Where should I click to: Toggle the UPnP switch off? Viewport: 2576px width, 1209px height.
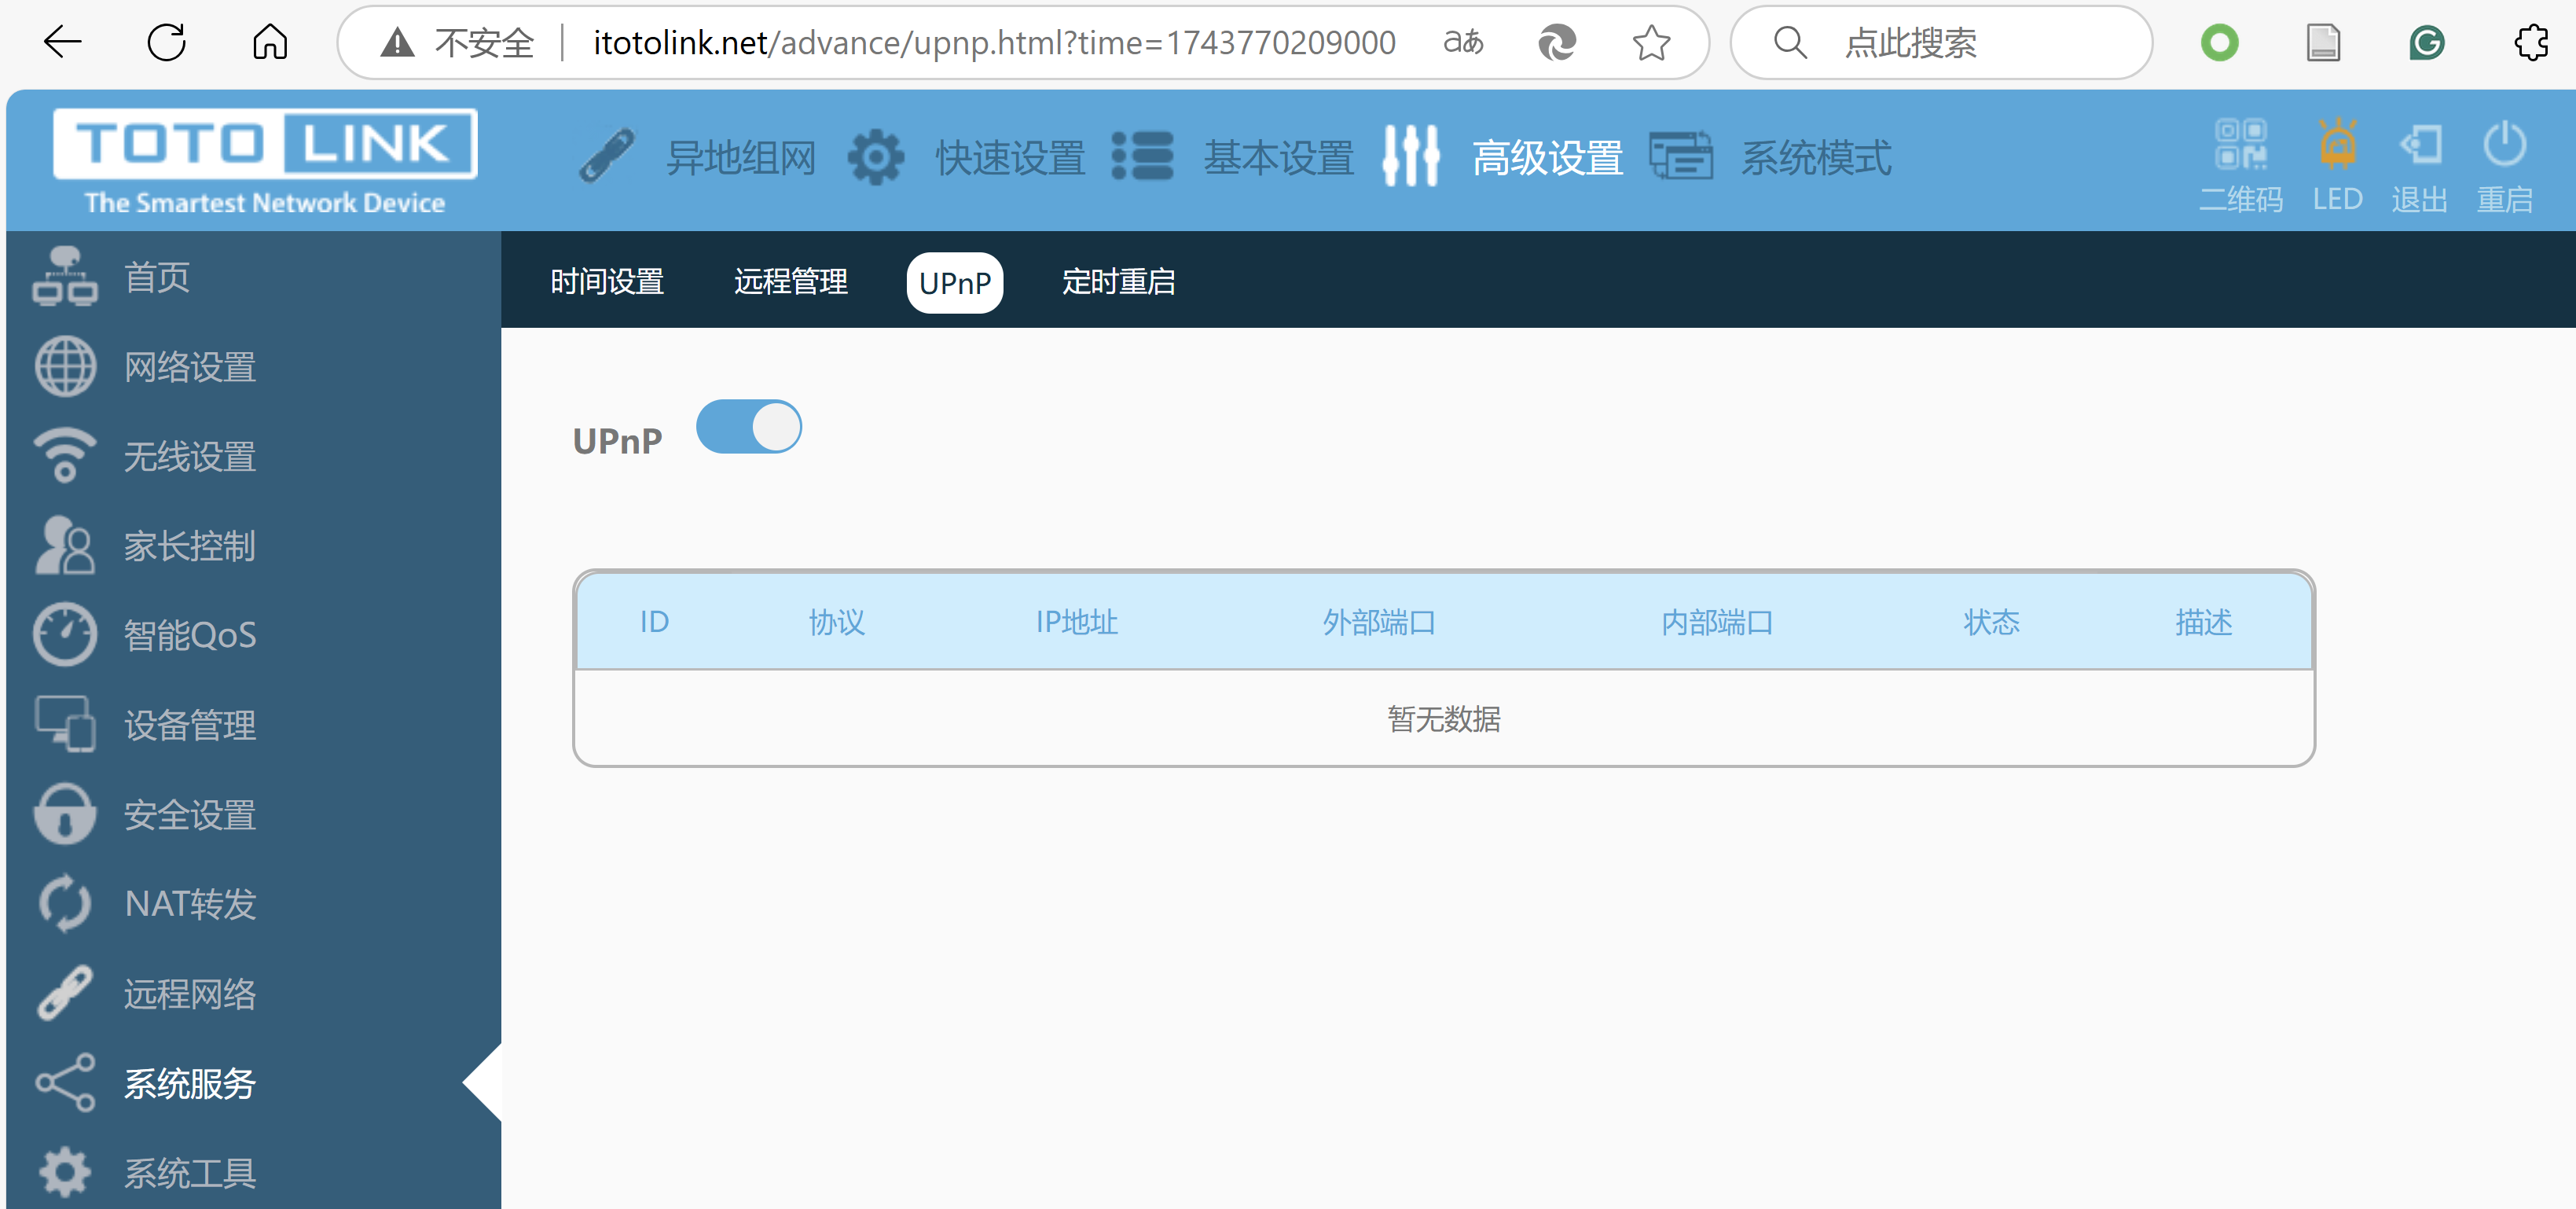click(748, 427)
